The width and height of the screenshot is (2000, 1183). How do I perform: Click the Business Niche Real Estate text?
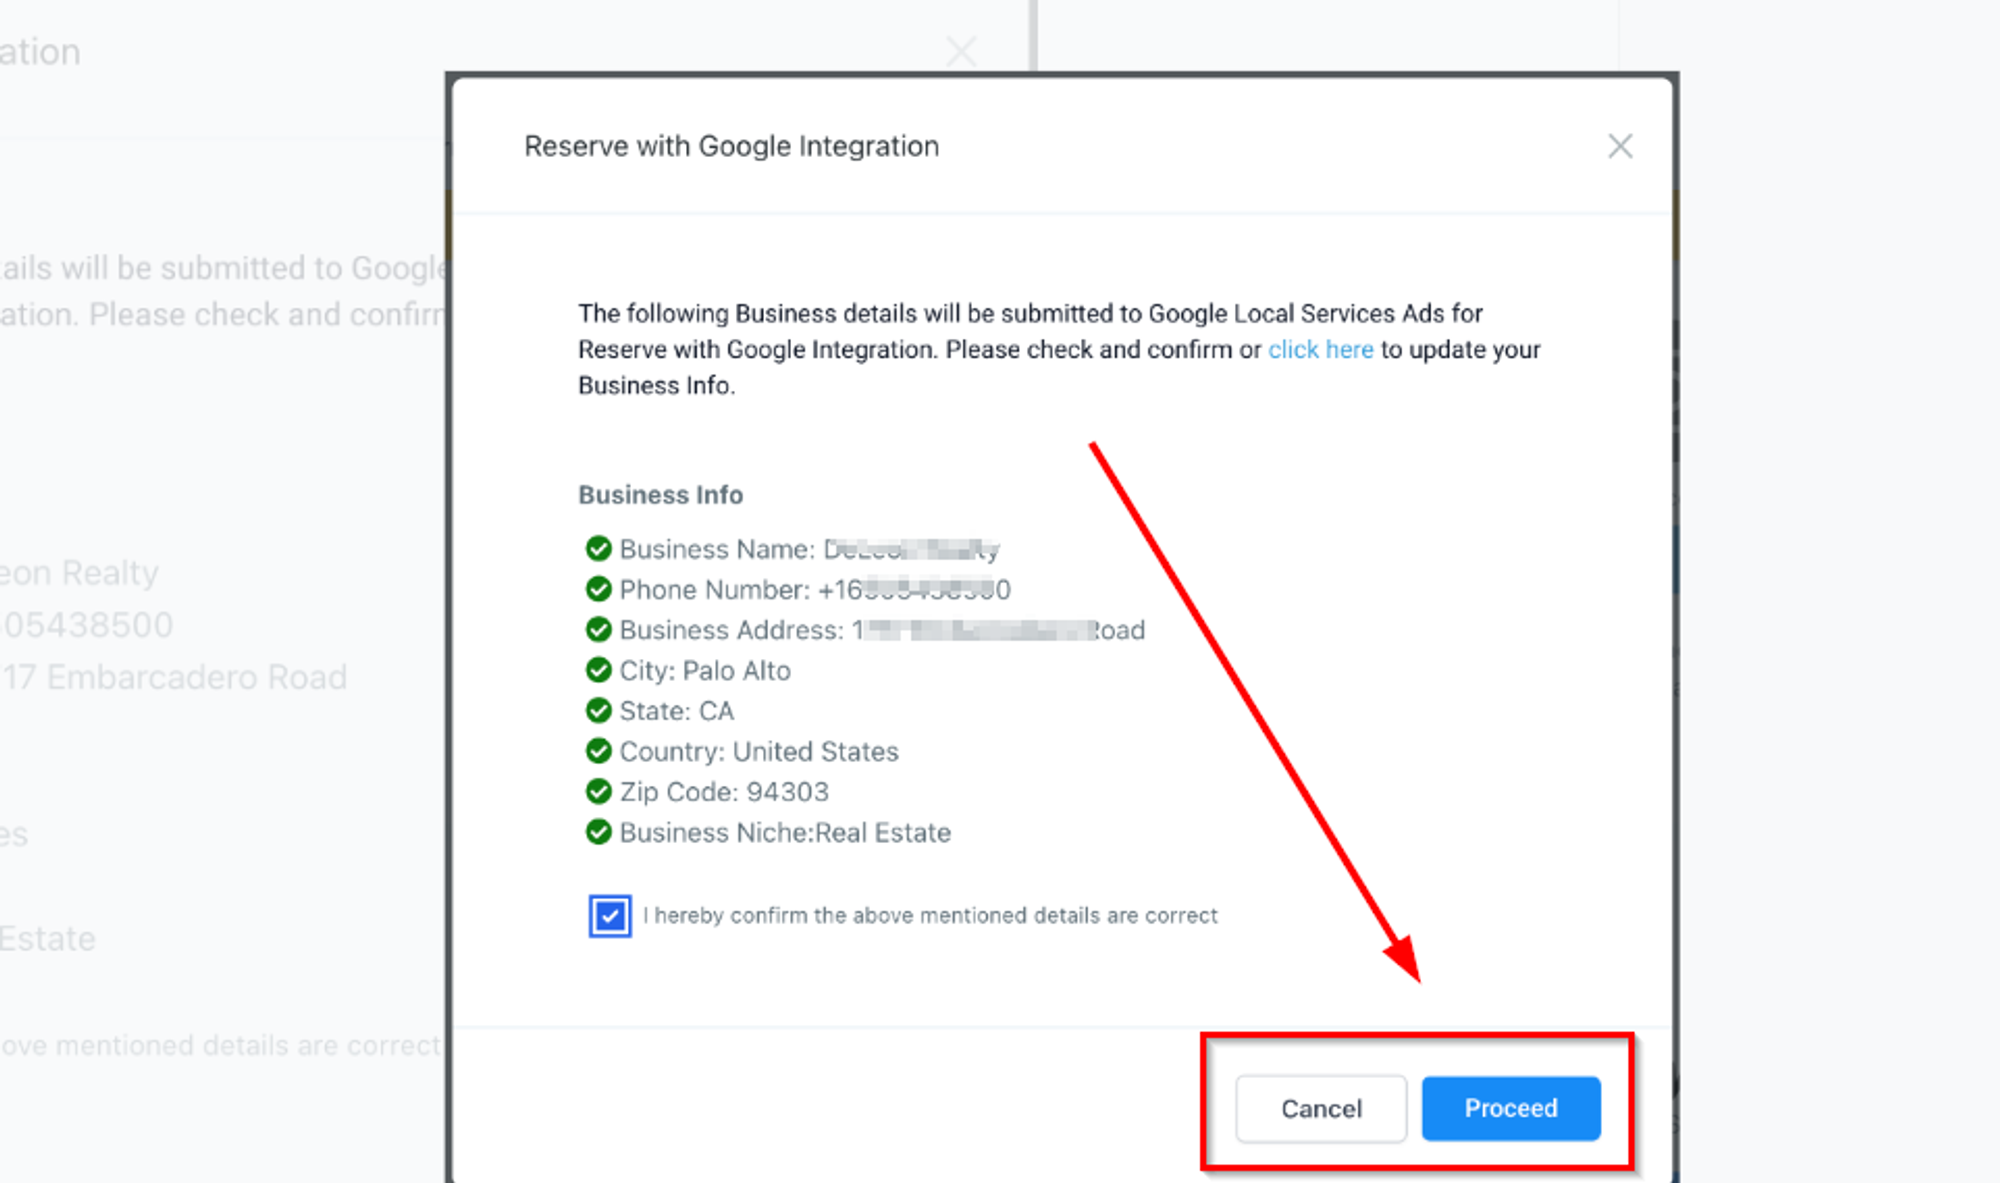point(785,832)
